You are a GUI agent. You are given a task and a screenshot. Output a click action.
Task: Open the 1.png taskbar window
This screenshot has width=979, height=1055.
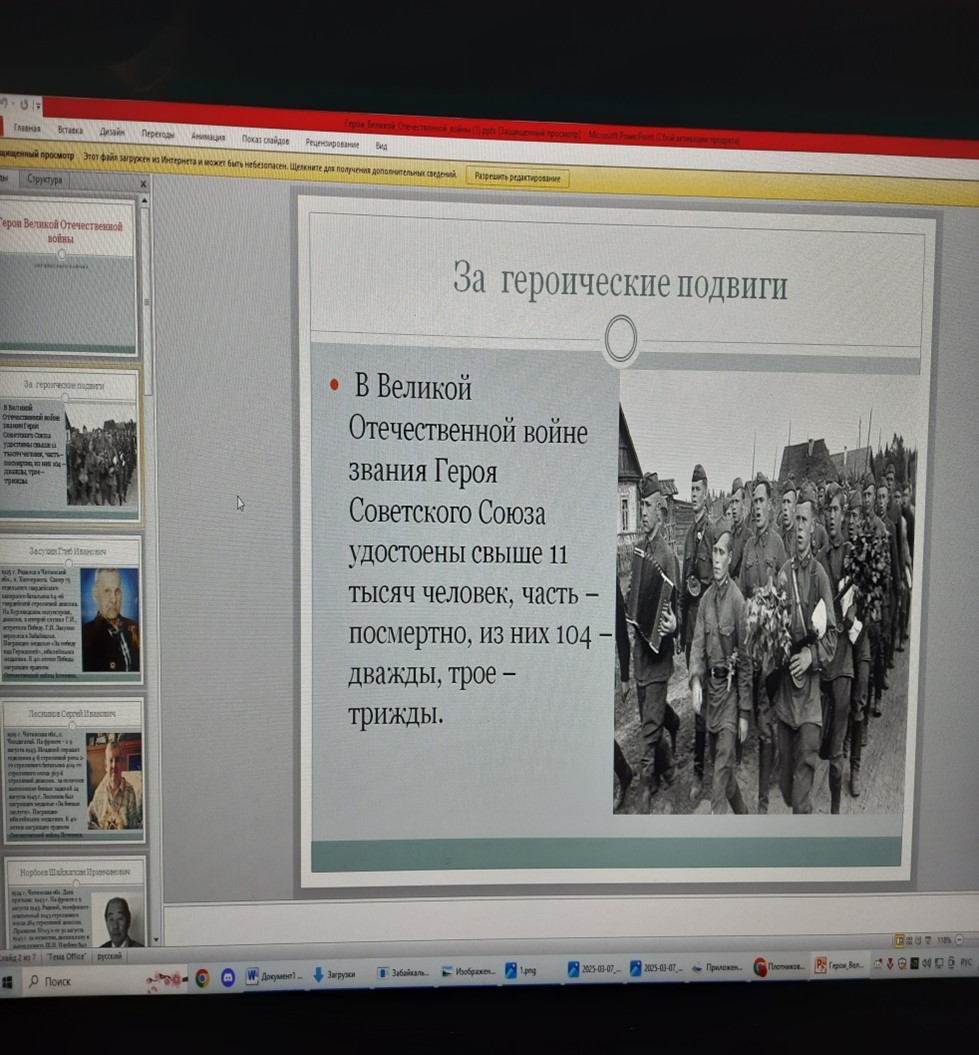pyautogui.click(x=522, y=970)
